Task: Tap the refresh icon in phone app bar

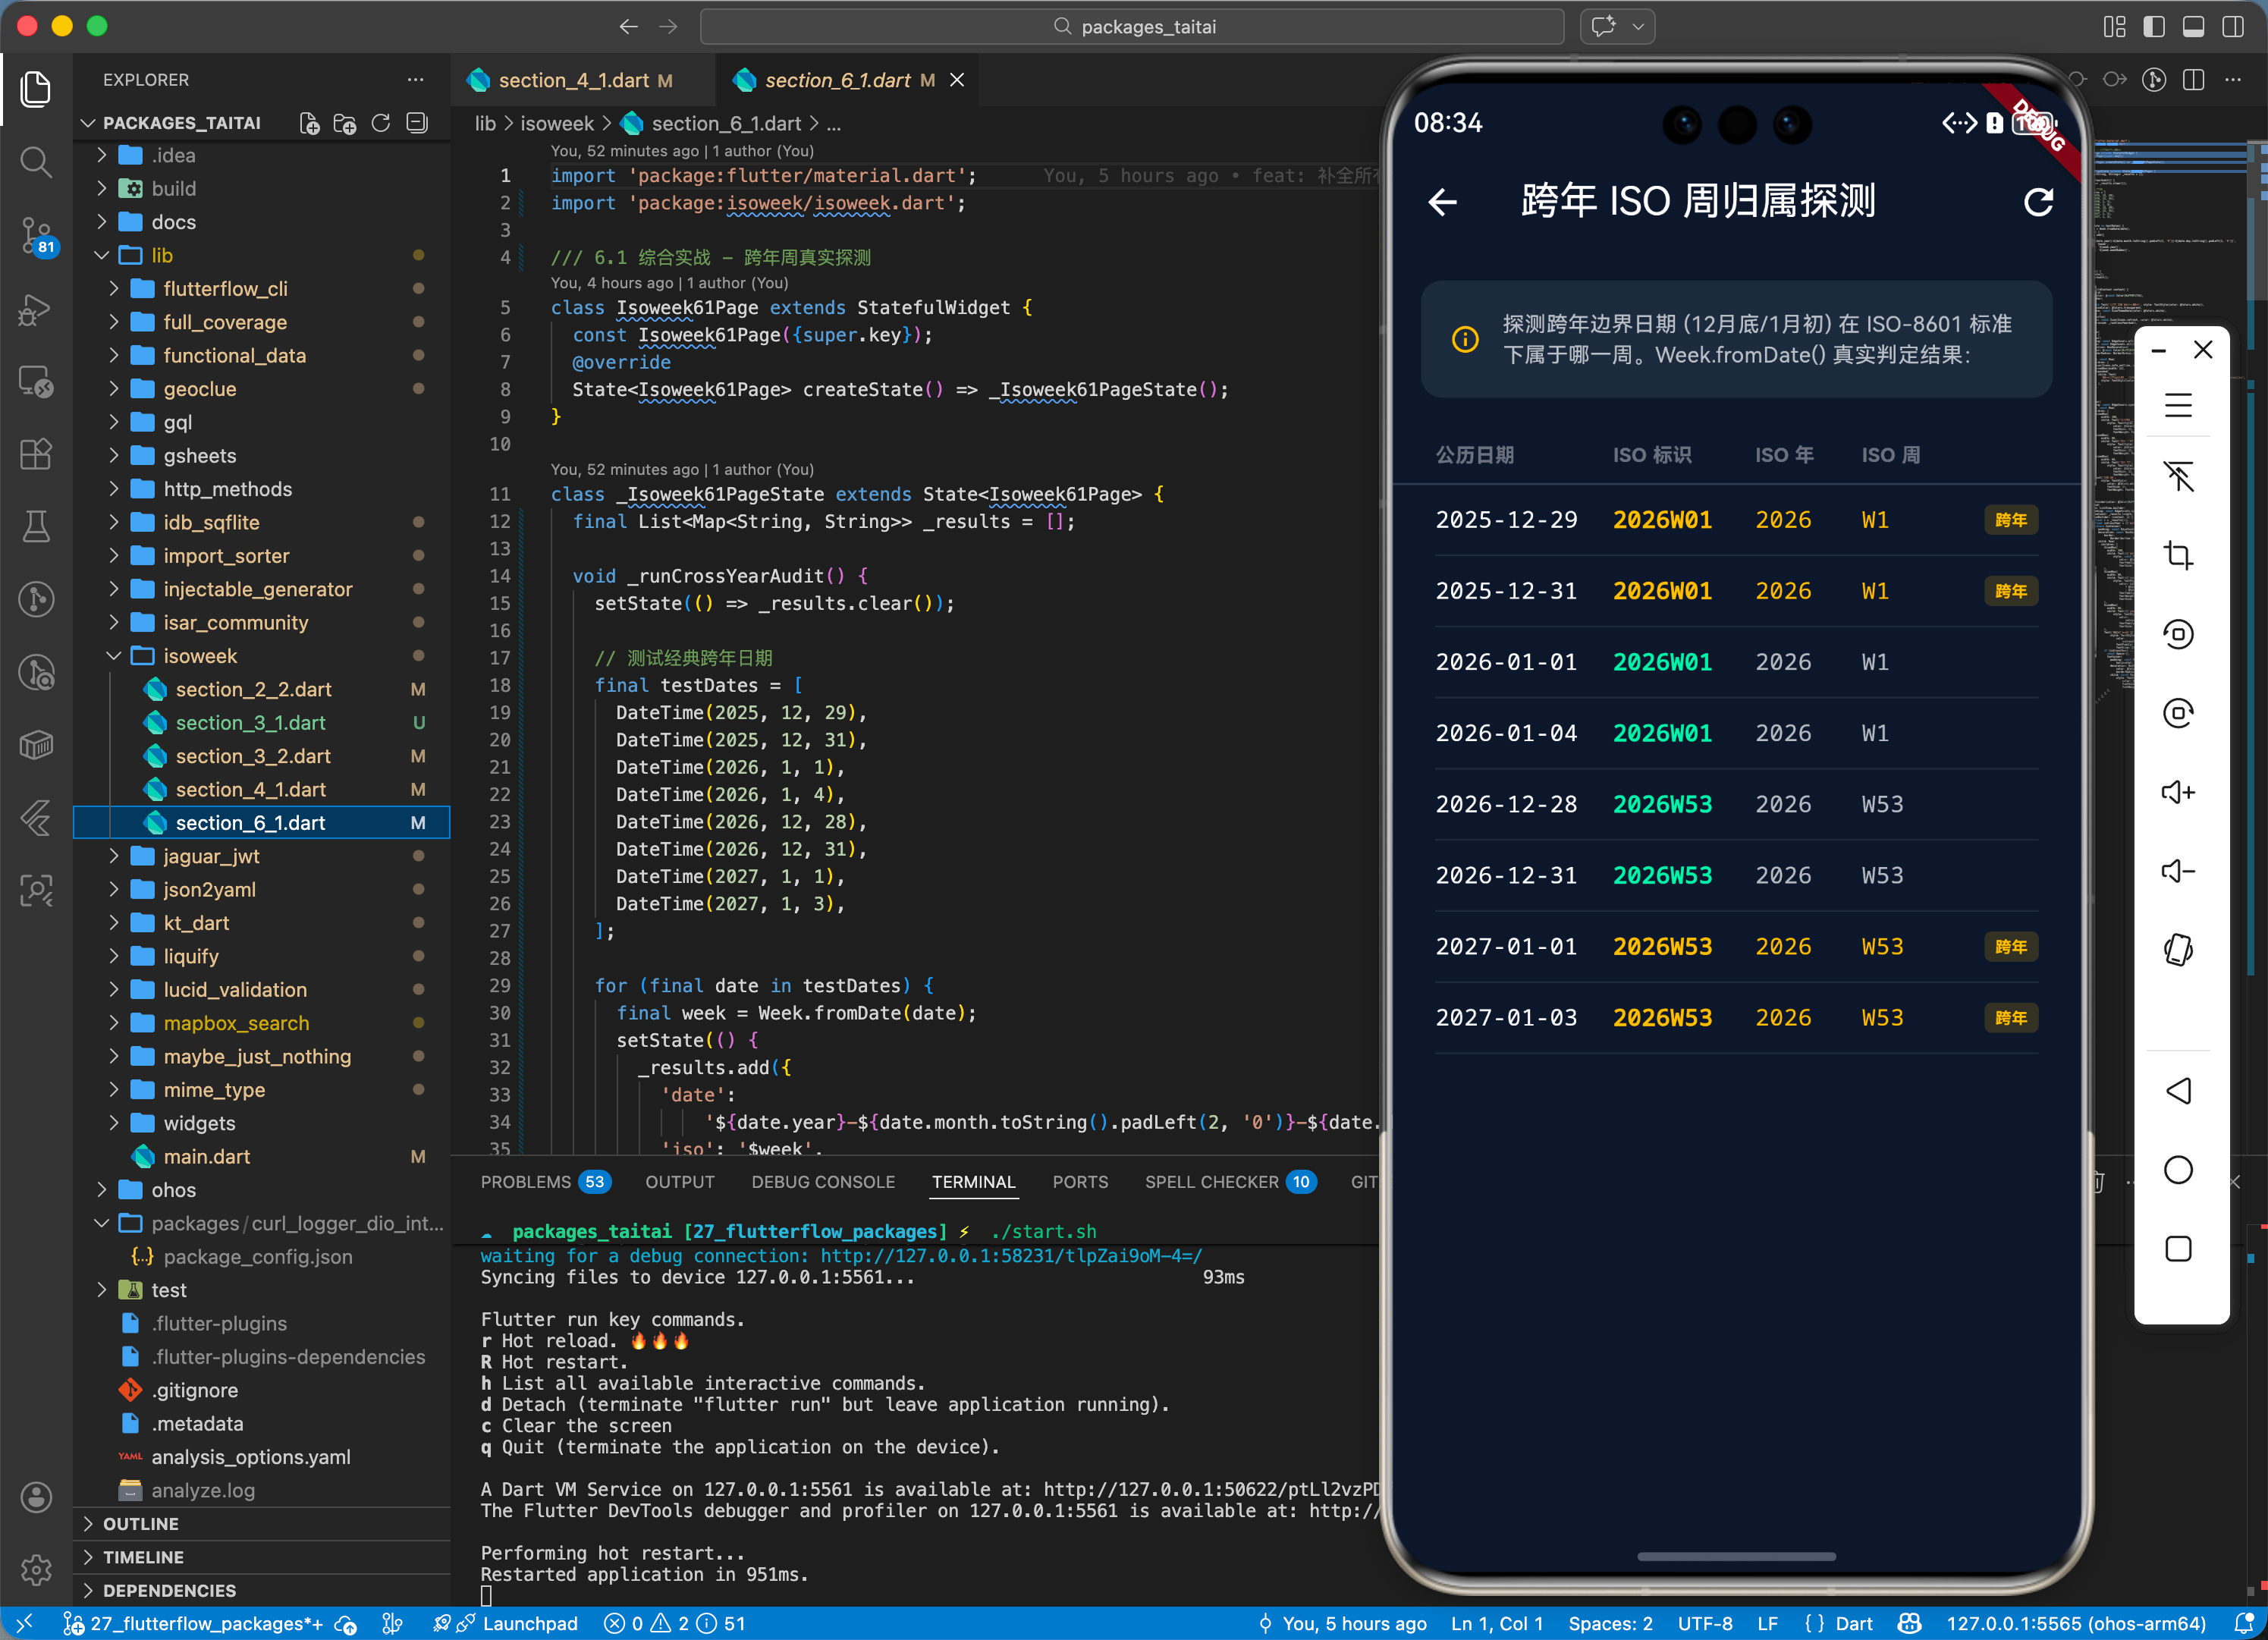Action: tap(2038, 202)
